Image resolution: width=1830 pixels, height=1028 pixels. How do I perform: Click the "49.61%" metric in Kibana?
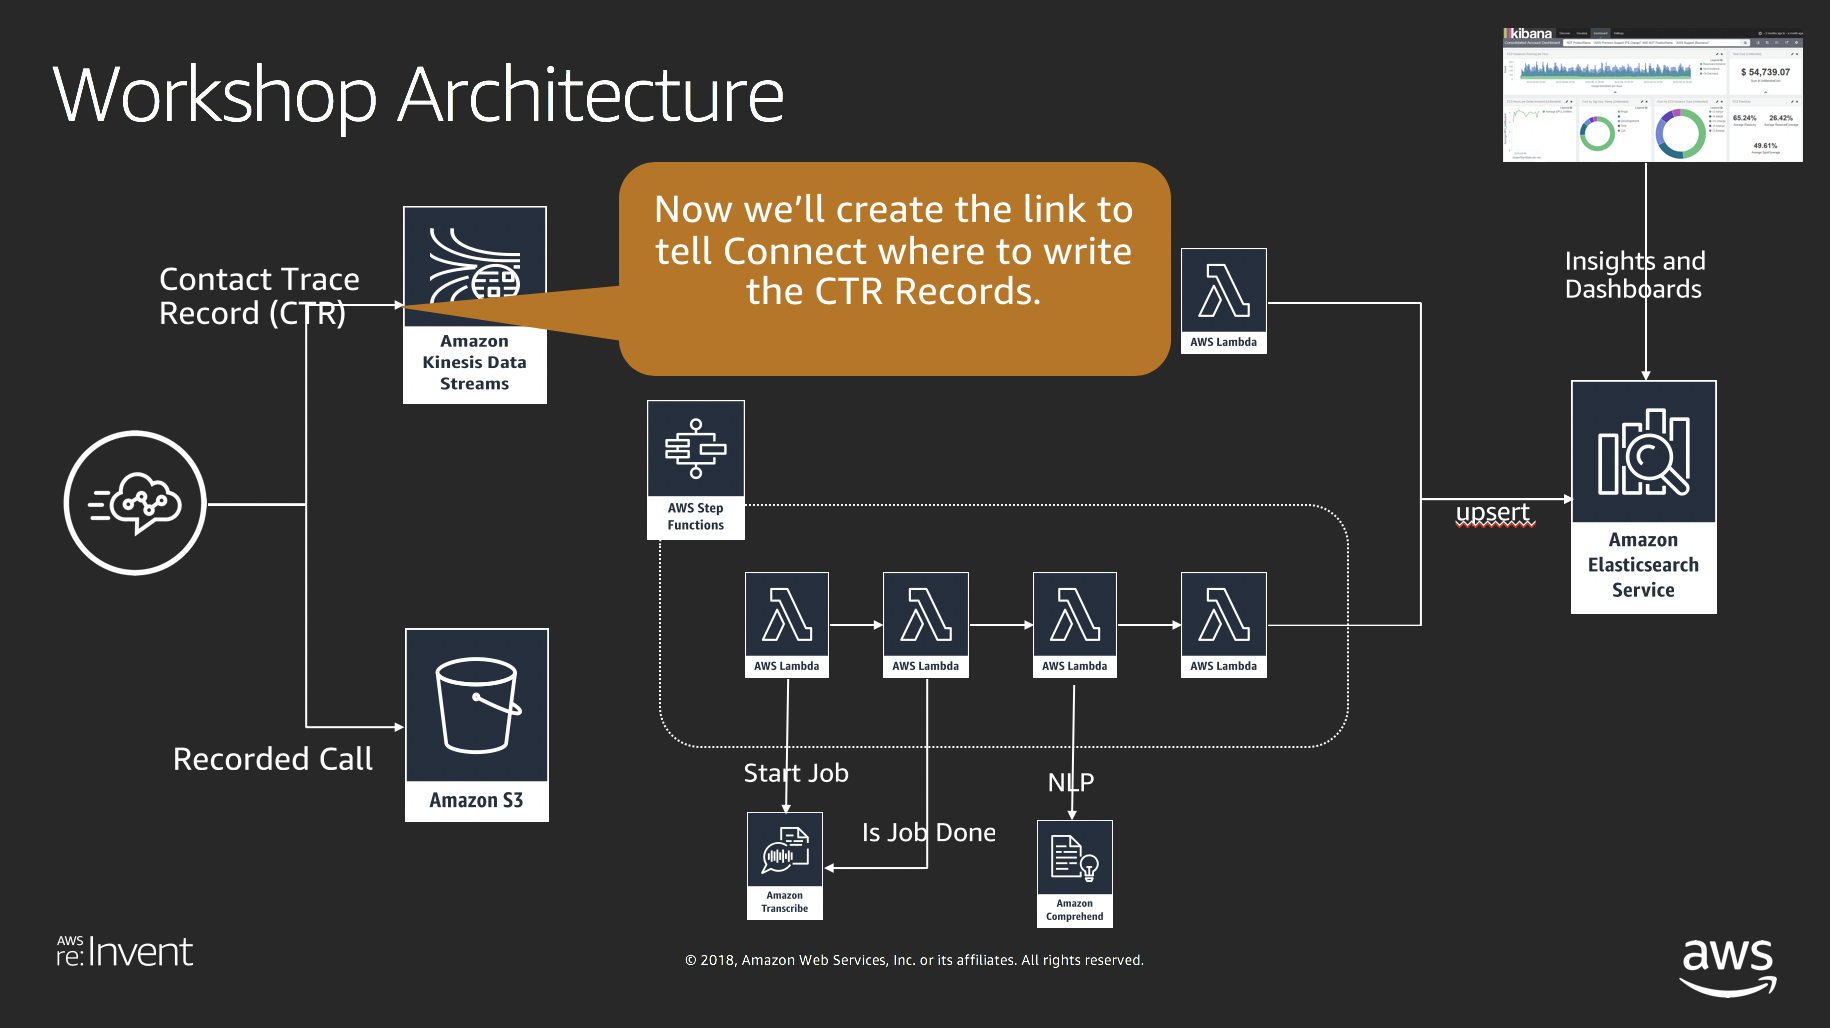(x=1765, y=146)
